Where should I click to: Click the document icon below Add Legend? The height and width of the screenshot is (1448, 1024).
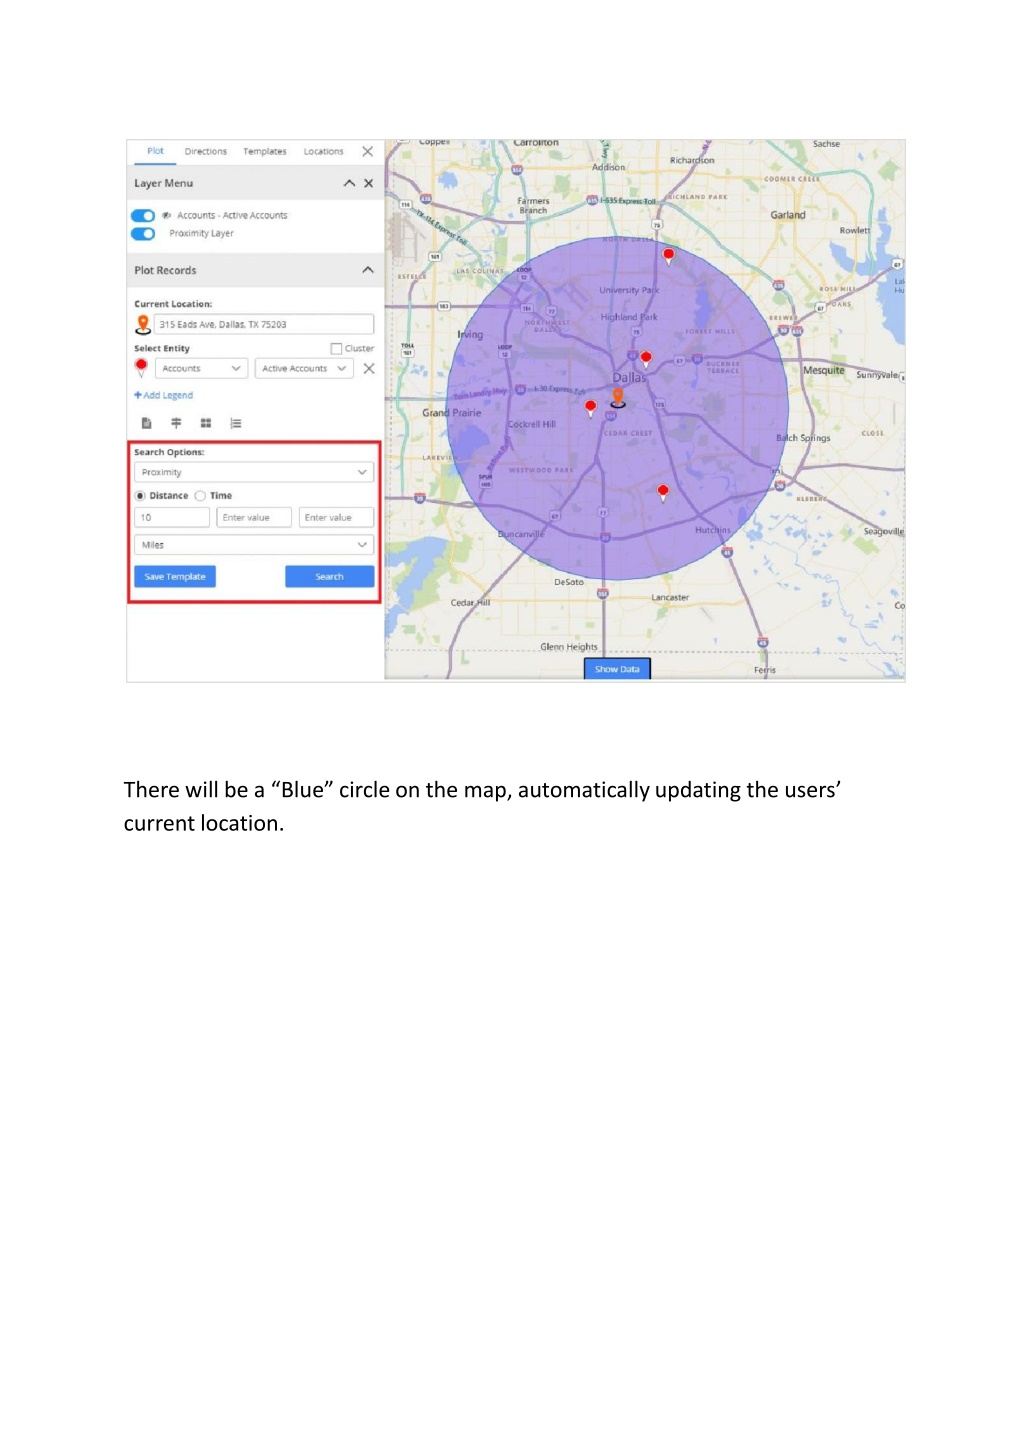[x=146, y=423]
